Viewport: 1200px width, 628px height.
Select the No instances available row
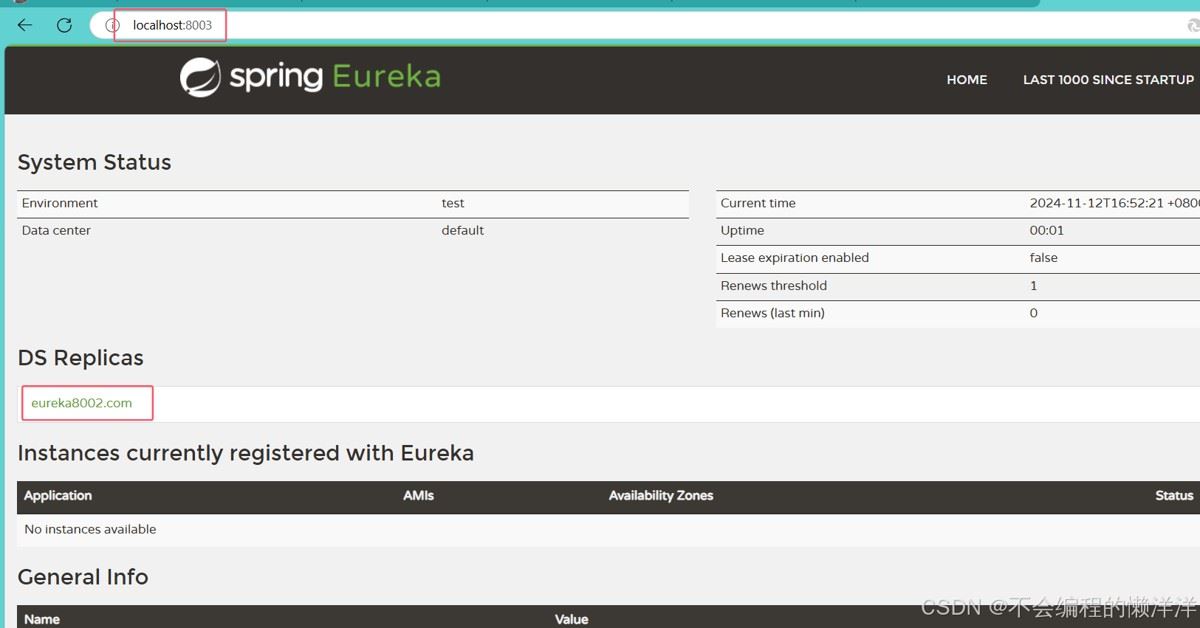pos(608,530)
